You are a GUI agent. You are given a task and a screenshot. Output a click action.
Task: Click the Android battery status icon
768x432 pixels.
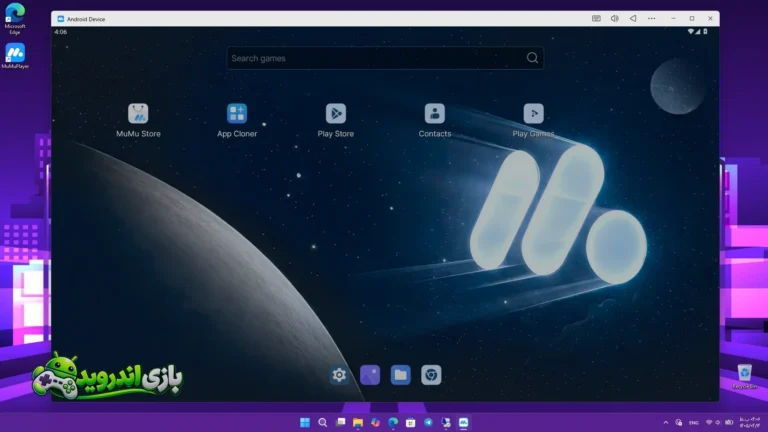click(705, 32)
